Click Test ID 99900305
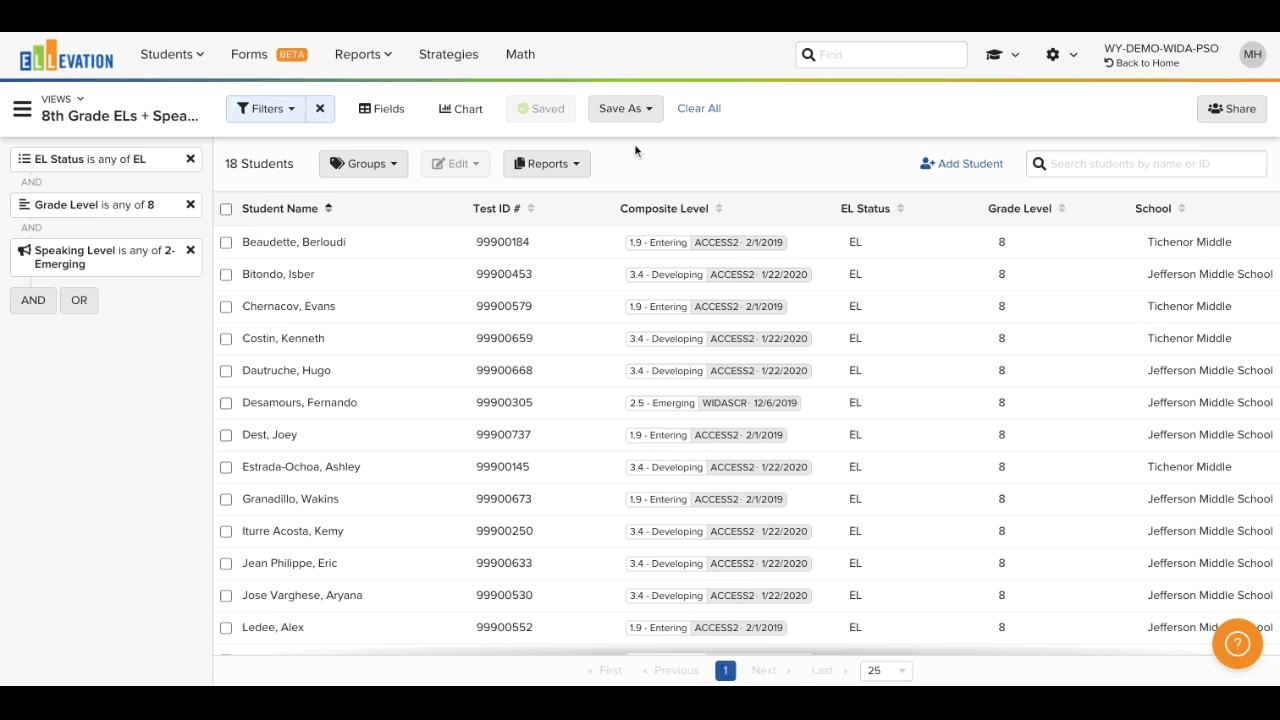The image size is (1280, 720). click(x=504, y=403)
